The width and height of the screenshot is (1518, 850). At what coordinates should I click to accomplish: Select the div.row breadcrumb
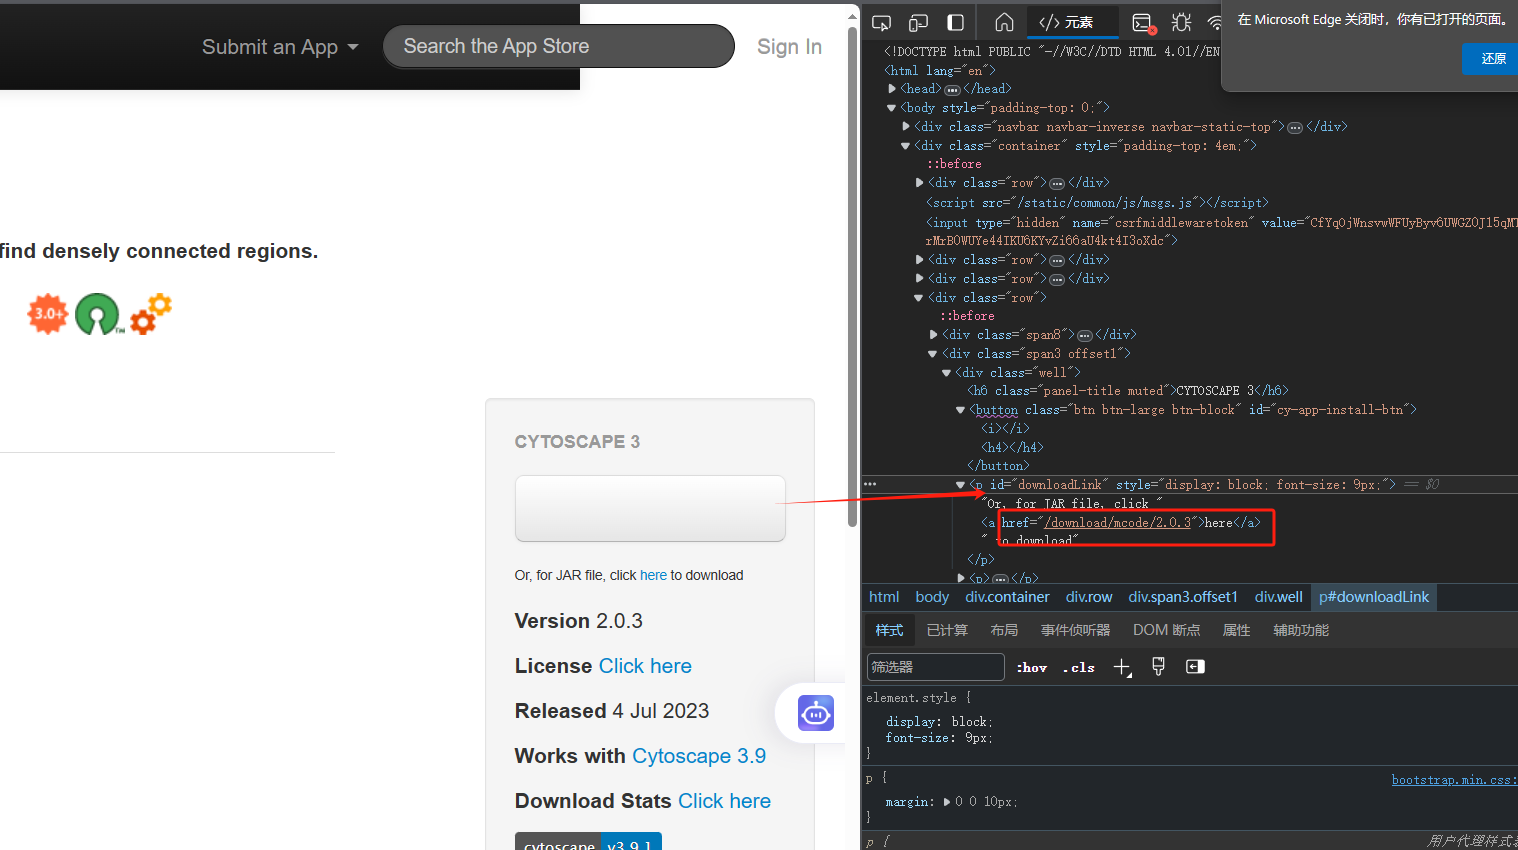coord(1089,597)
